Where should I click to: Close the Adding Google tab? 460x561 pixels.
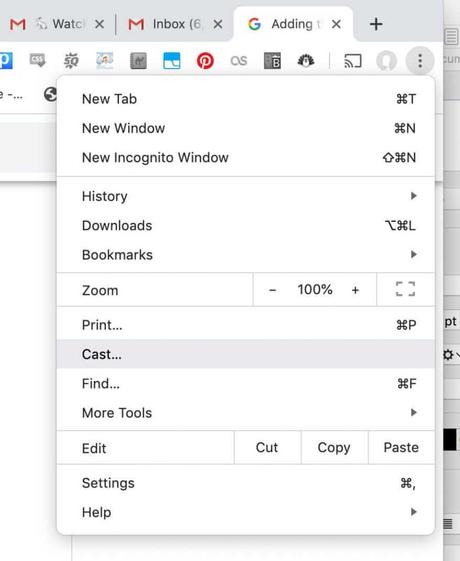click(336, 24)
